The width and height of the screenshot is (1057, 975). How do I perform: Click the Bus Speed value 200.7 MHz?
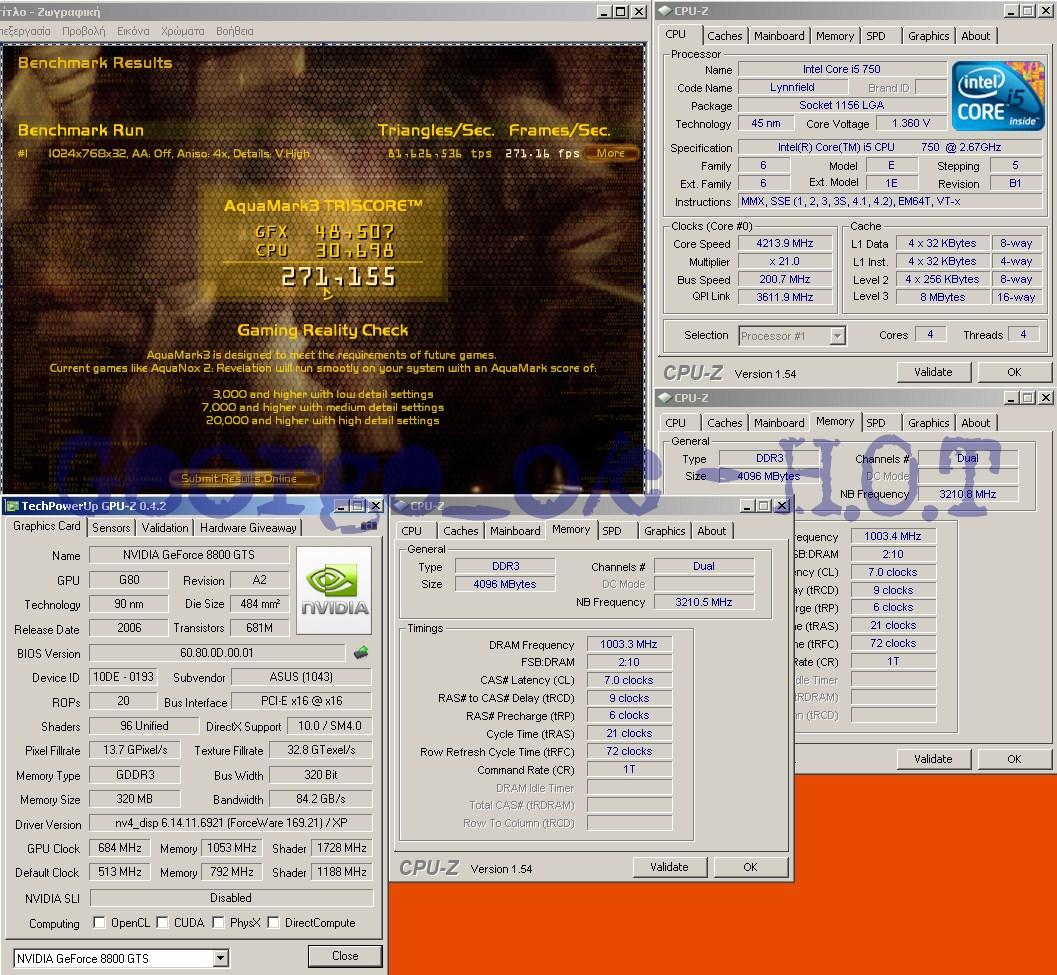pyautogui.click(x=785, y=279)
